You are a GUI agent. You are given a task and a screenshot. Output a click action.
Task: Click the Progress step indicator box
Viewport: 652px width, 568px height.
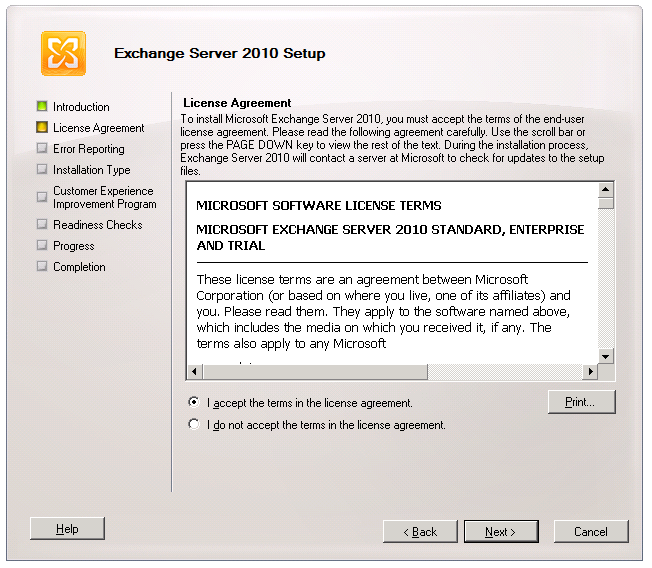pos(42,245)
